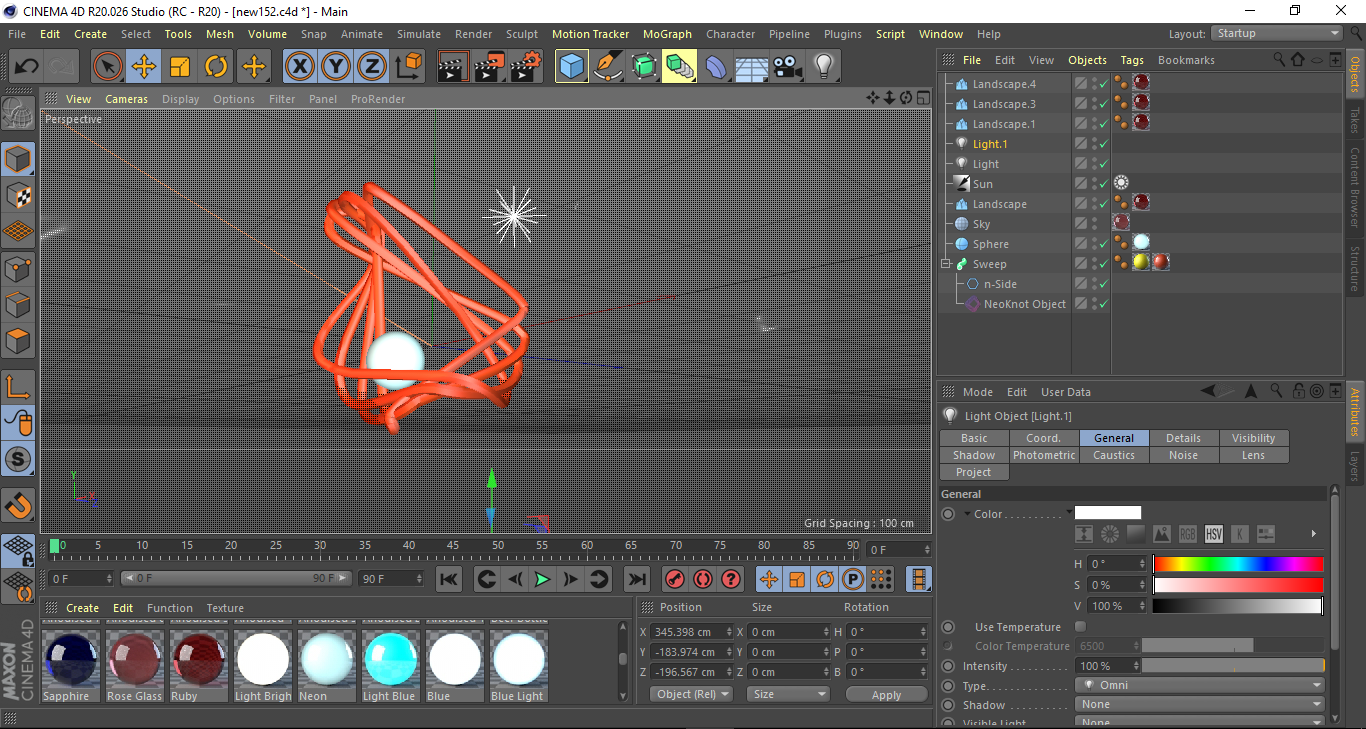
Task: Open the Layout Startup dropdown
Action: 1278,33
